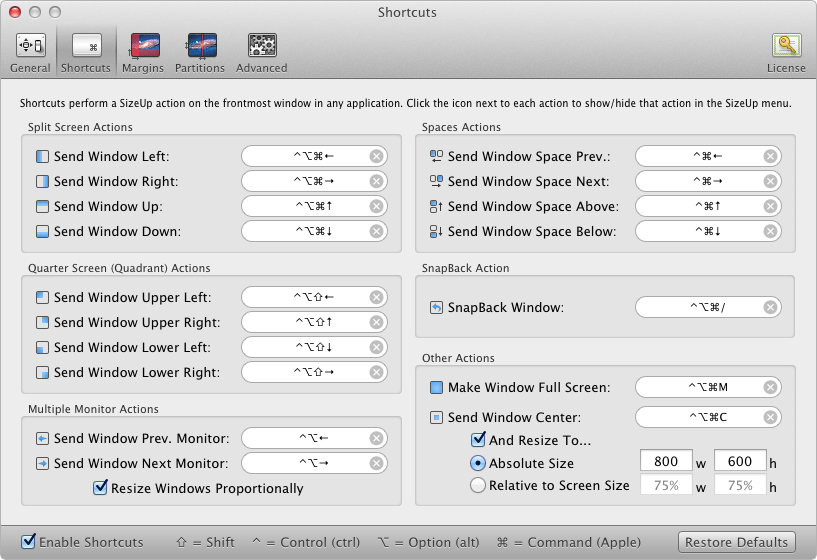Open the Partitions tab
This screenshot has height=560, width=817.
pos(200,52)
